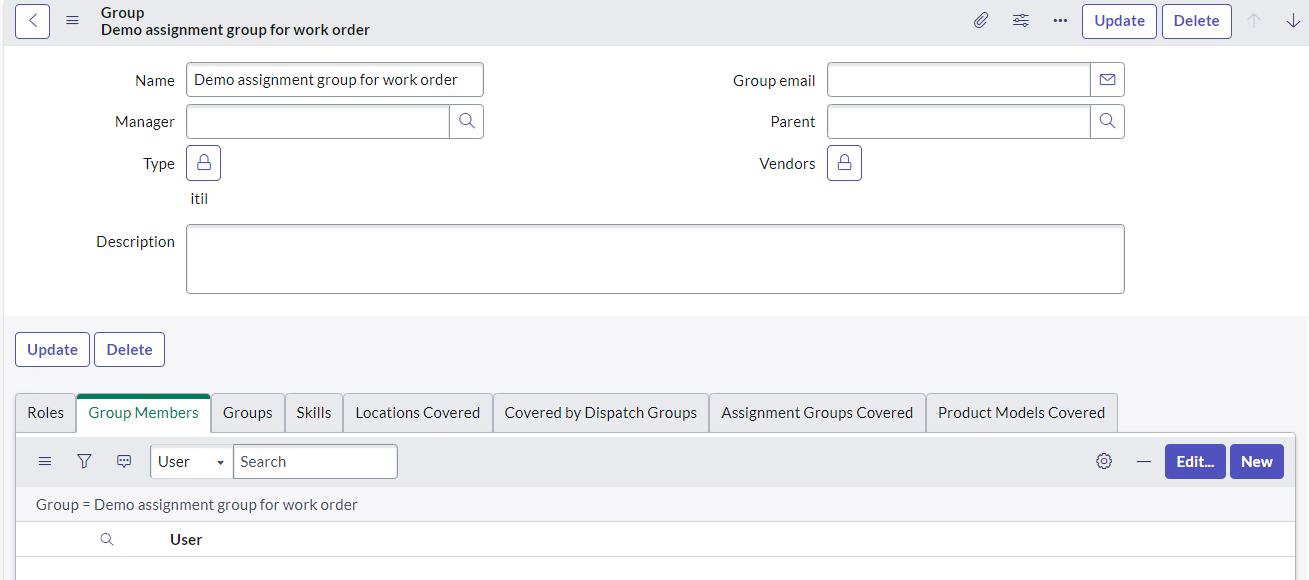1309x580 pixels.
Task: Unlock the Vendors field lock
Action: pyautogui.click(x=843, y=162)
